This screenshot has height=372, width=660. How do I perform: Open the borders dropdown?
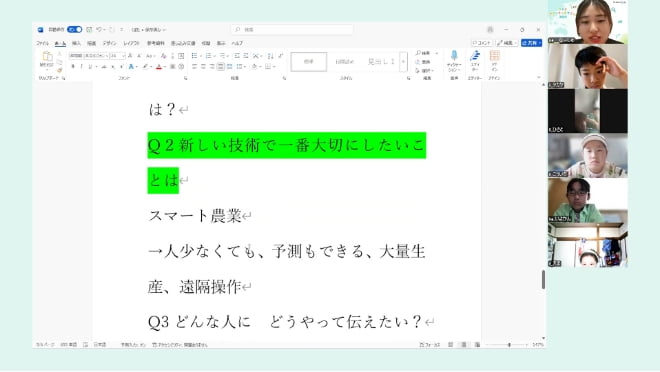tap(274, 66)
